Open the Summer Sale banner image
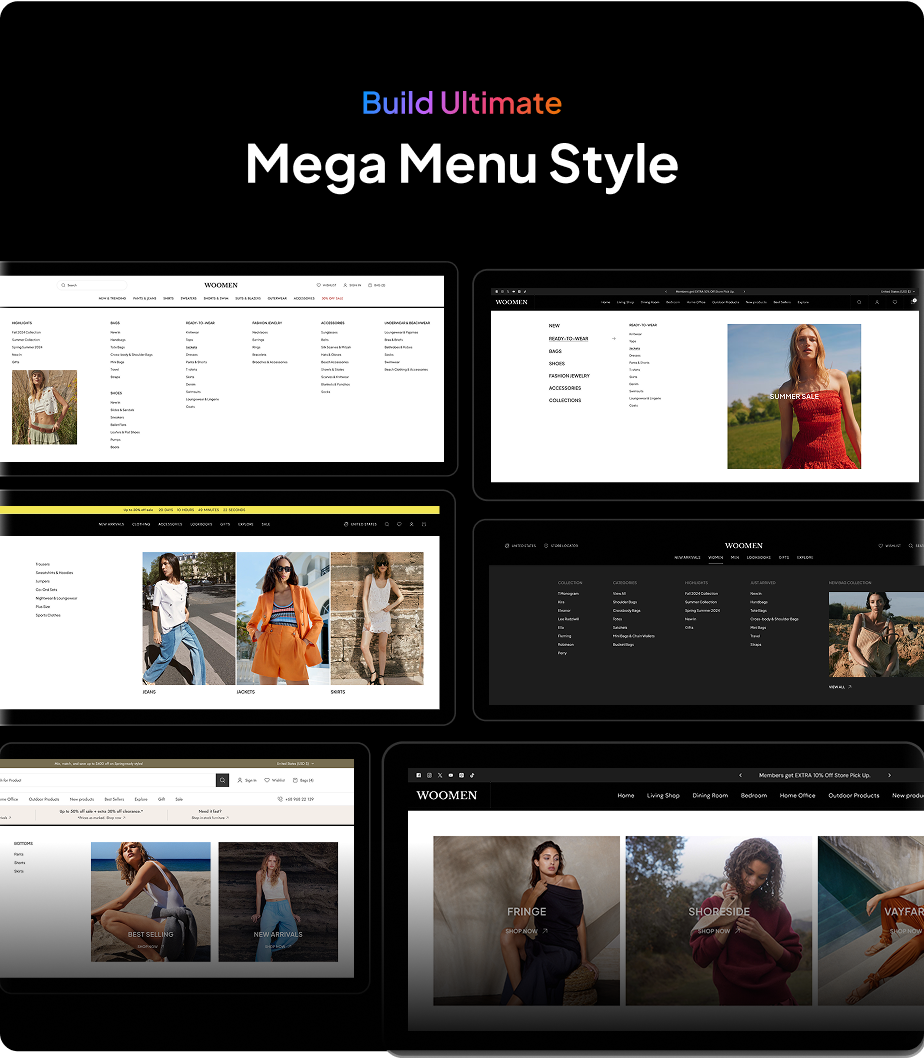 [794, 397]
